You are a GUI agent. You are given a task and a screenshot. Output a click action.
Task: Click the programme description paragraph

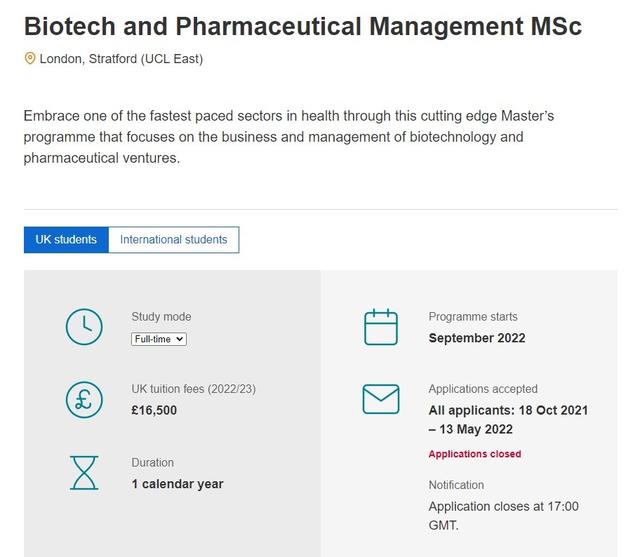(x=289, y=137)
